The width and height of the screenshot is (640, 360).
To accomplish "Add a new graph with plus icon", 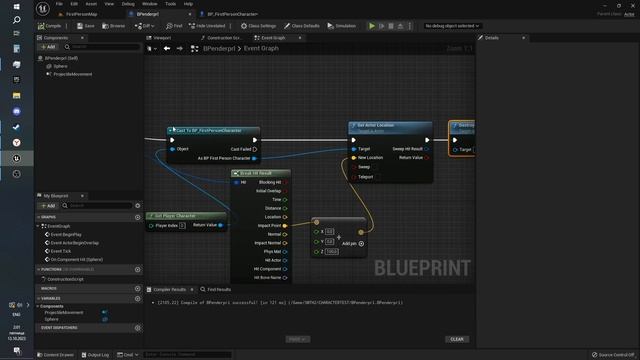I will pyautogui.click(x=138, y=217).
